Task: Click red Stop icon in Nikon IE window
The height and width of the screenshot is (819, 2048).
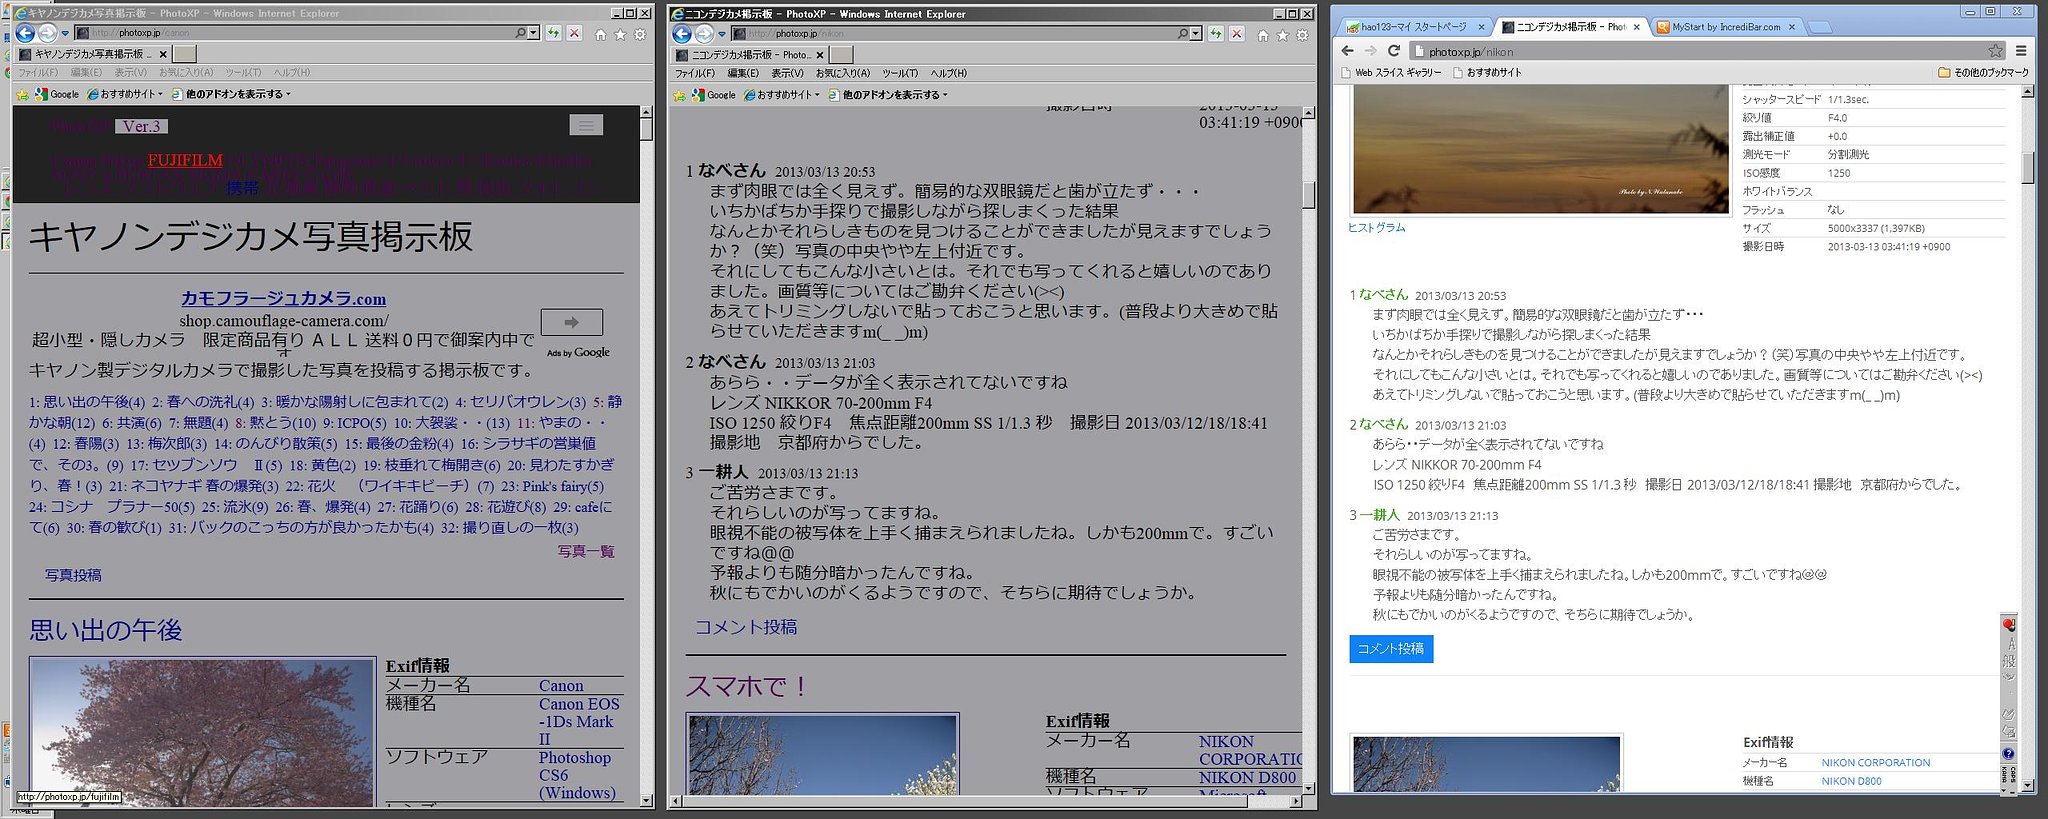Action: 1237,34
